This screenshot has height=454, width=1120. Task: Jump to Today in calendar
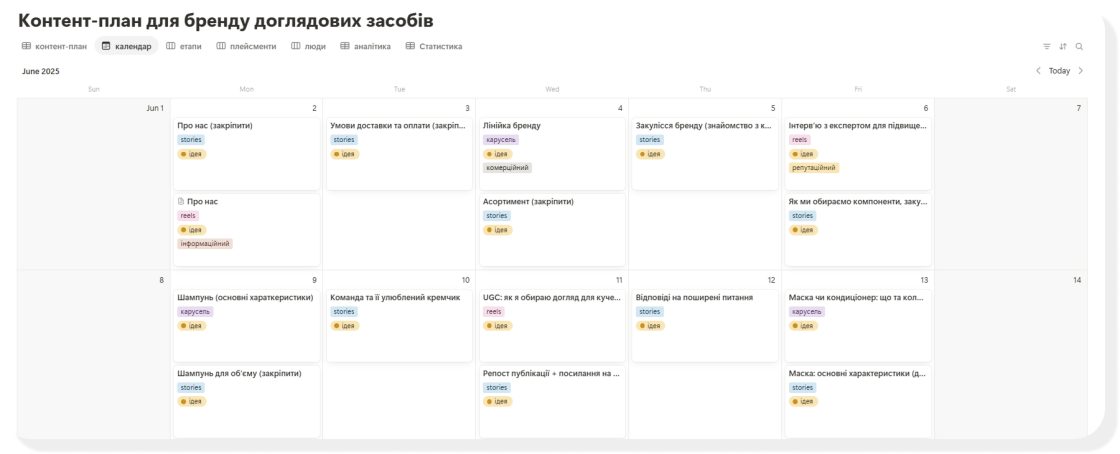click(x=1059, y=71)
